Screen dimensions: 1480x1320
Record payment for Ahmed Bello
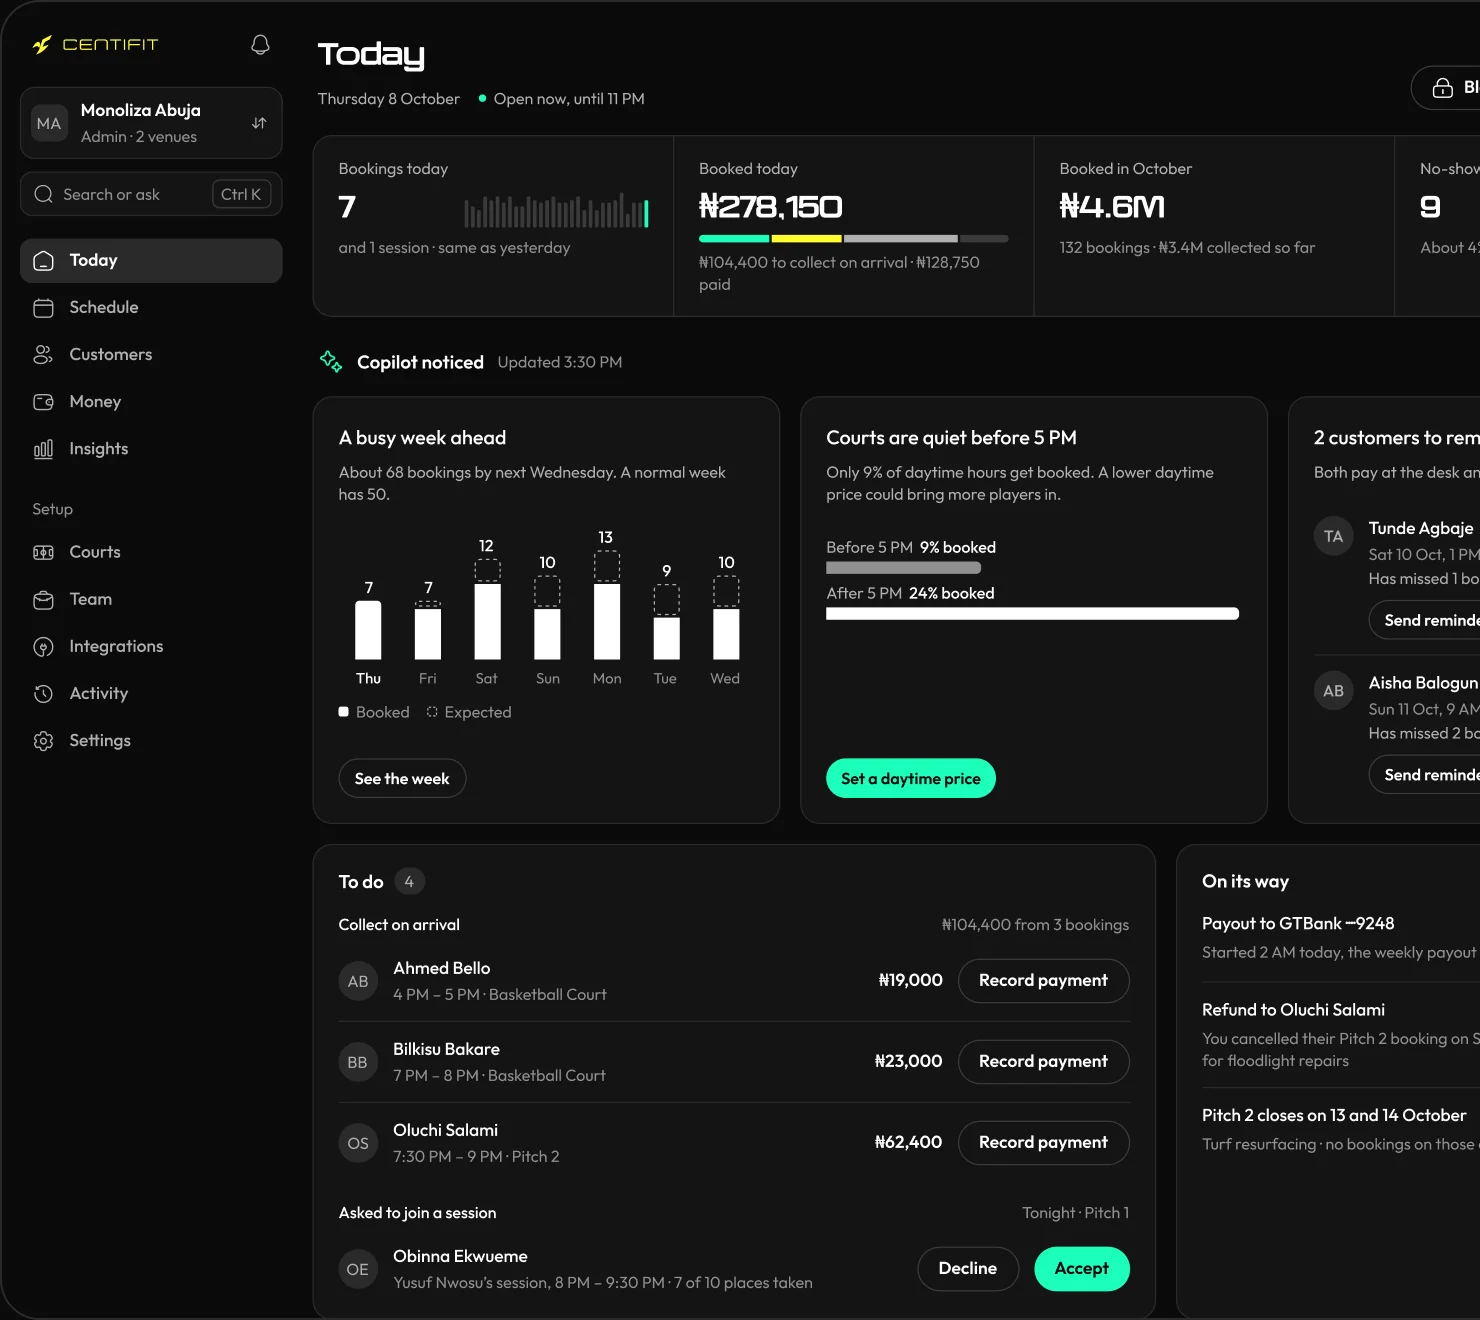click(1043, 980)
